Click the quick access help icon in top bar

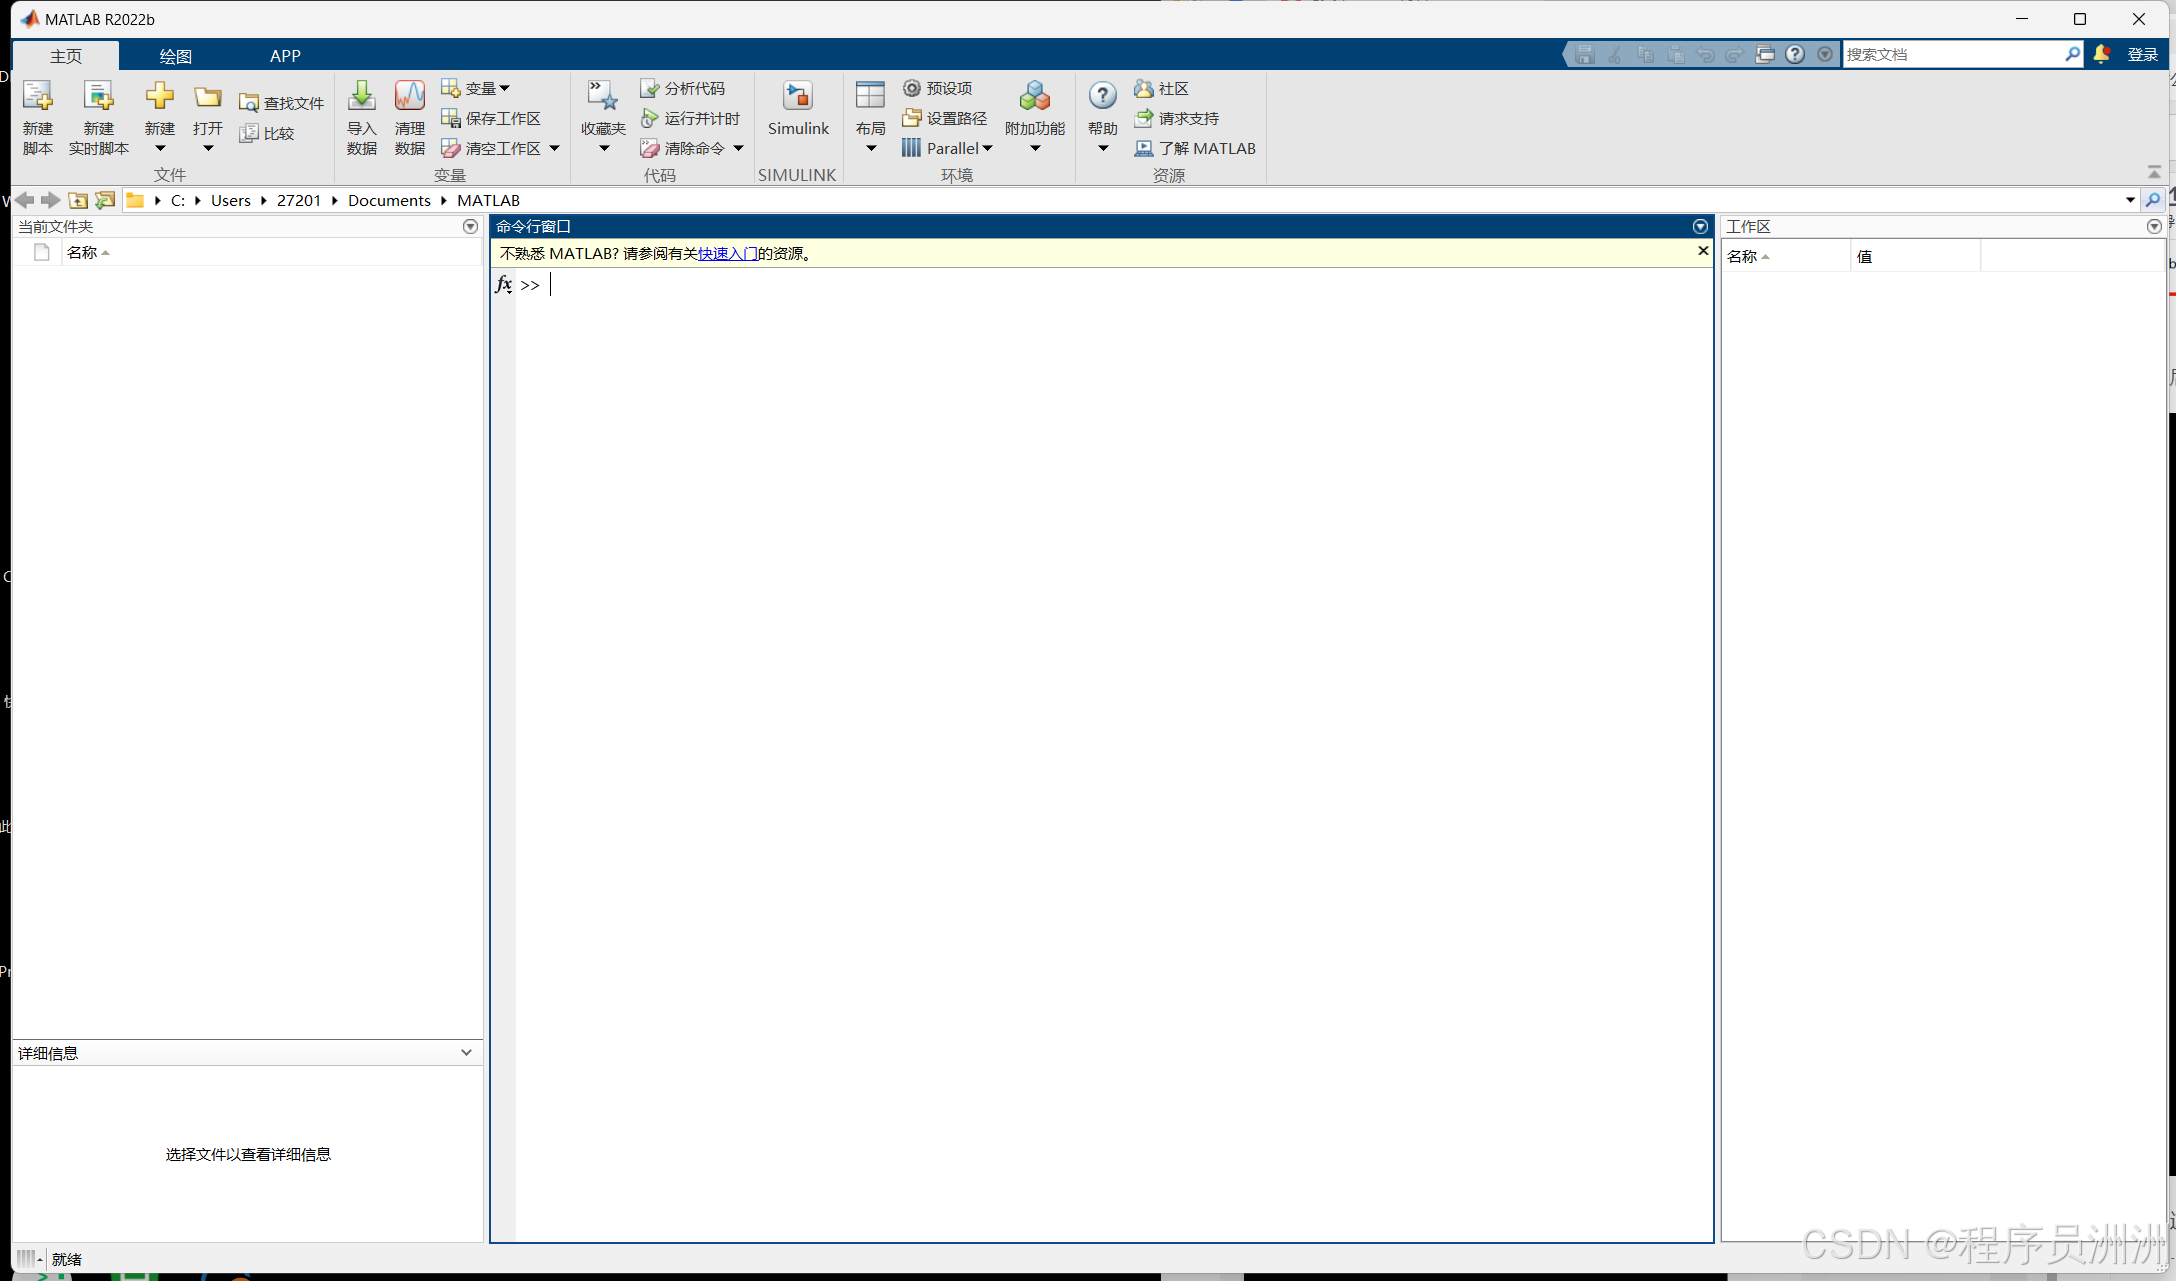point(1795,54)
